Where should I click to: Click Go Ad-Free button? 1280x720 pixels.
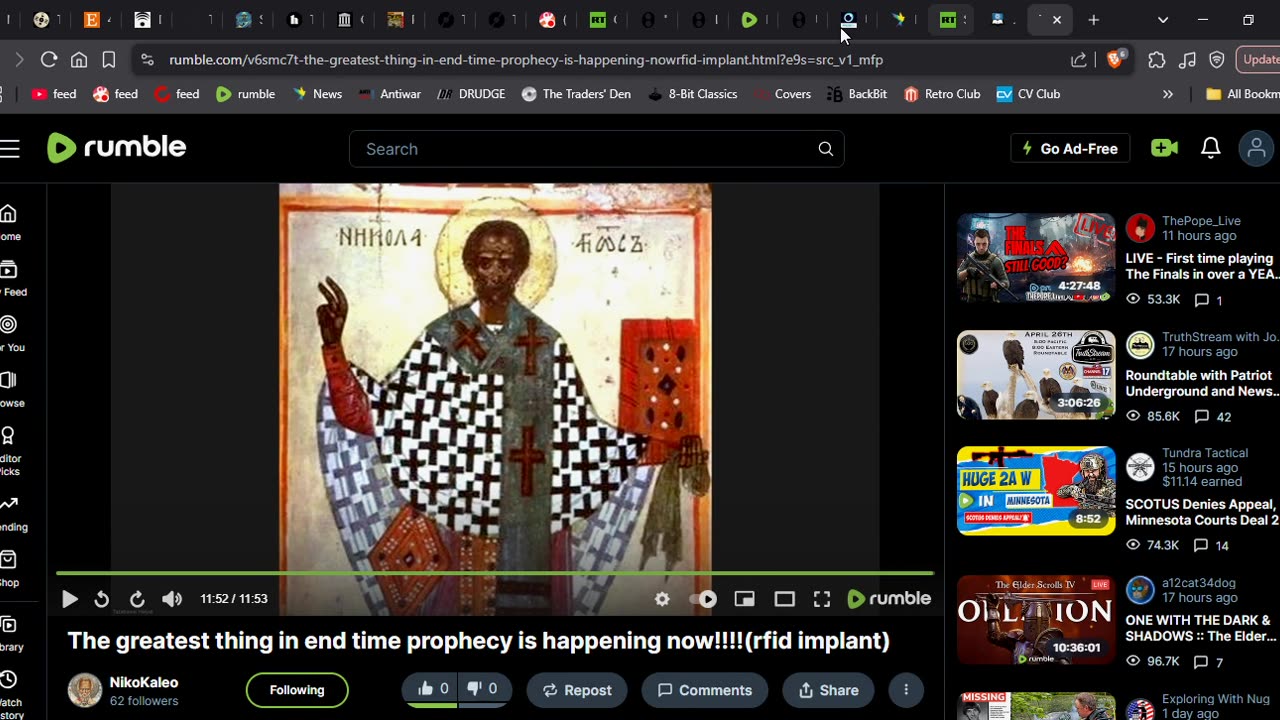click(x=1070, y=149)
